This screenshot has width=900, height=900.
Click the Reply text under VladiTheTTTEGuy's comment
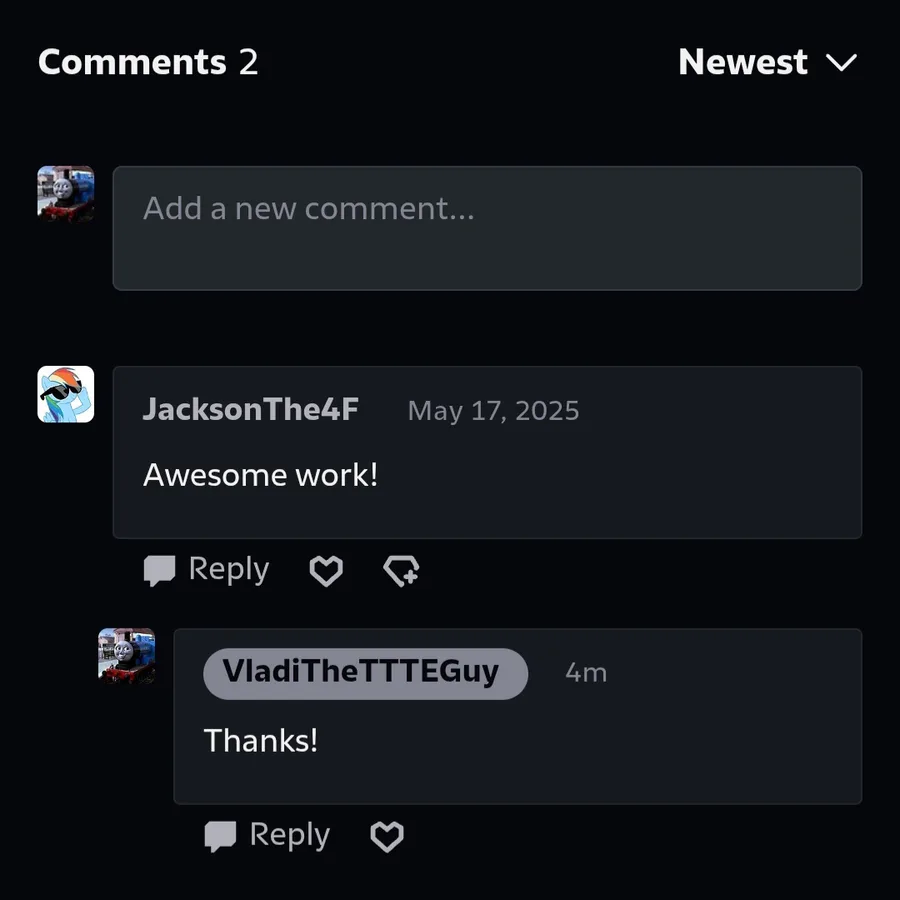[289, 836]
